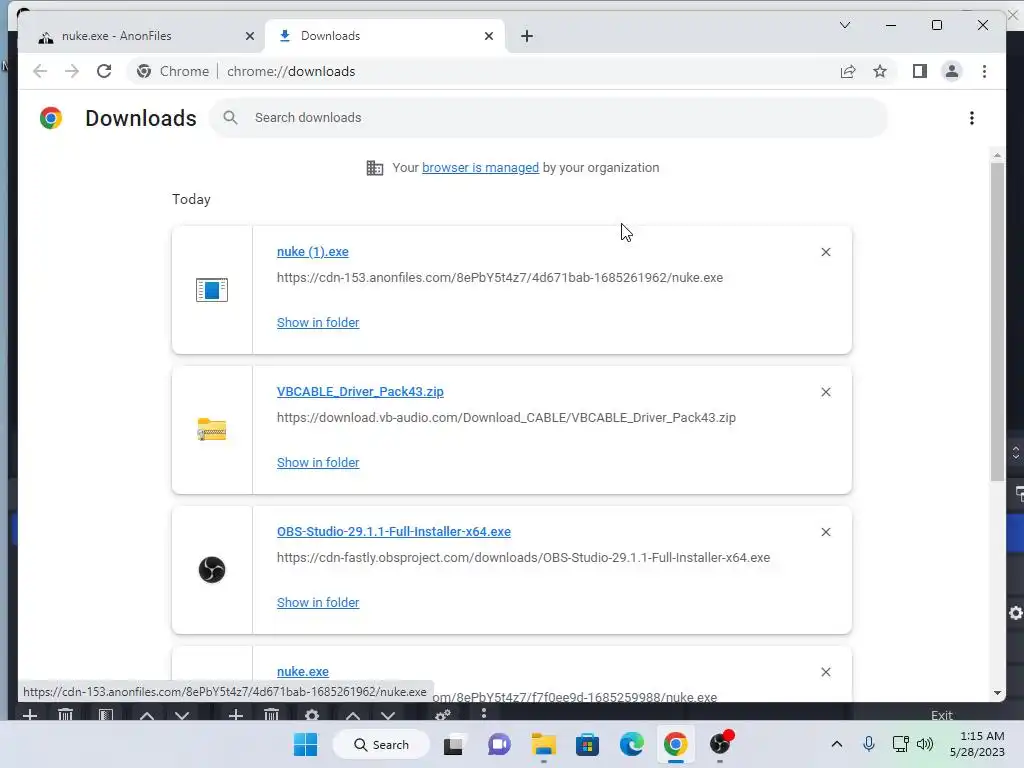Open the clock showing 1:15 AM

977,744
